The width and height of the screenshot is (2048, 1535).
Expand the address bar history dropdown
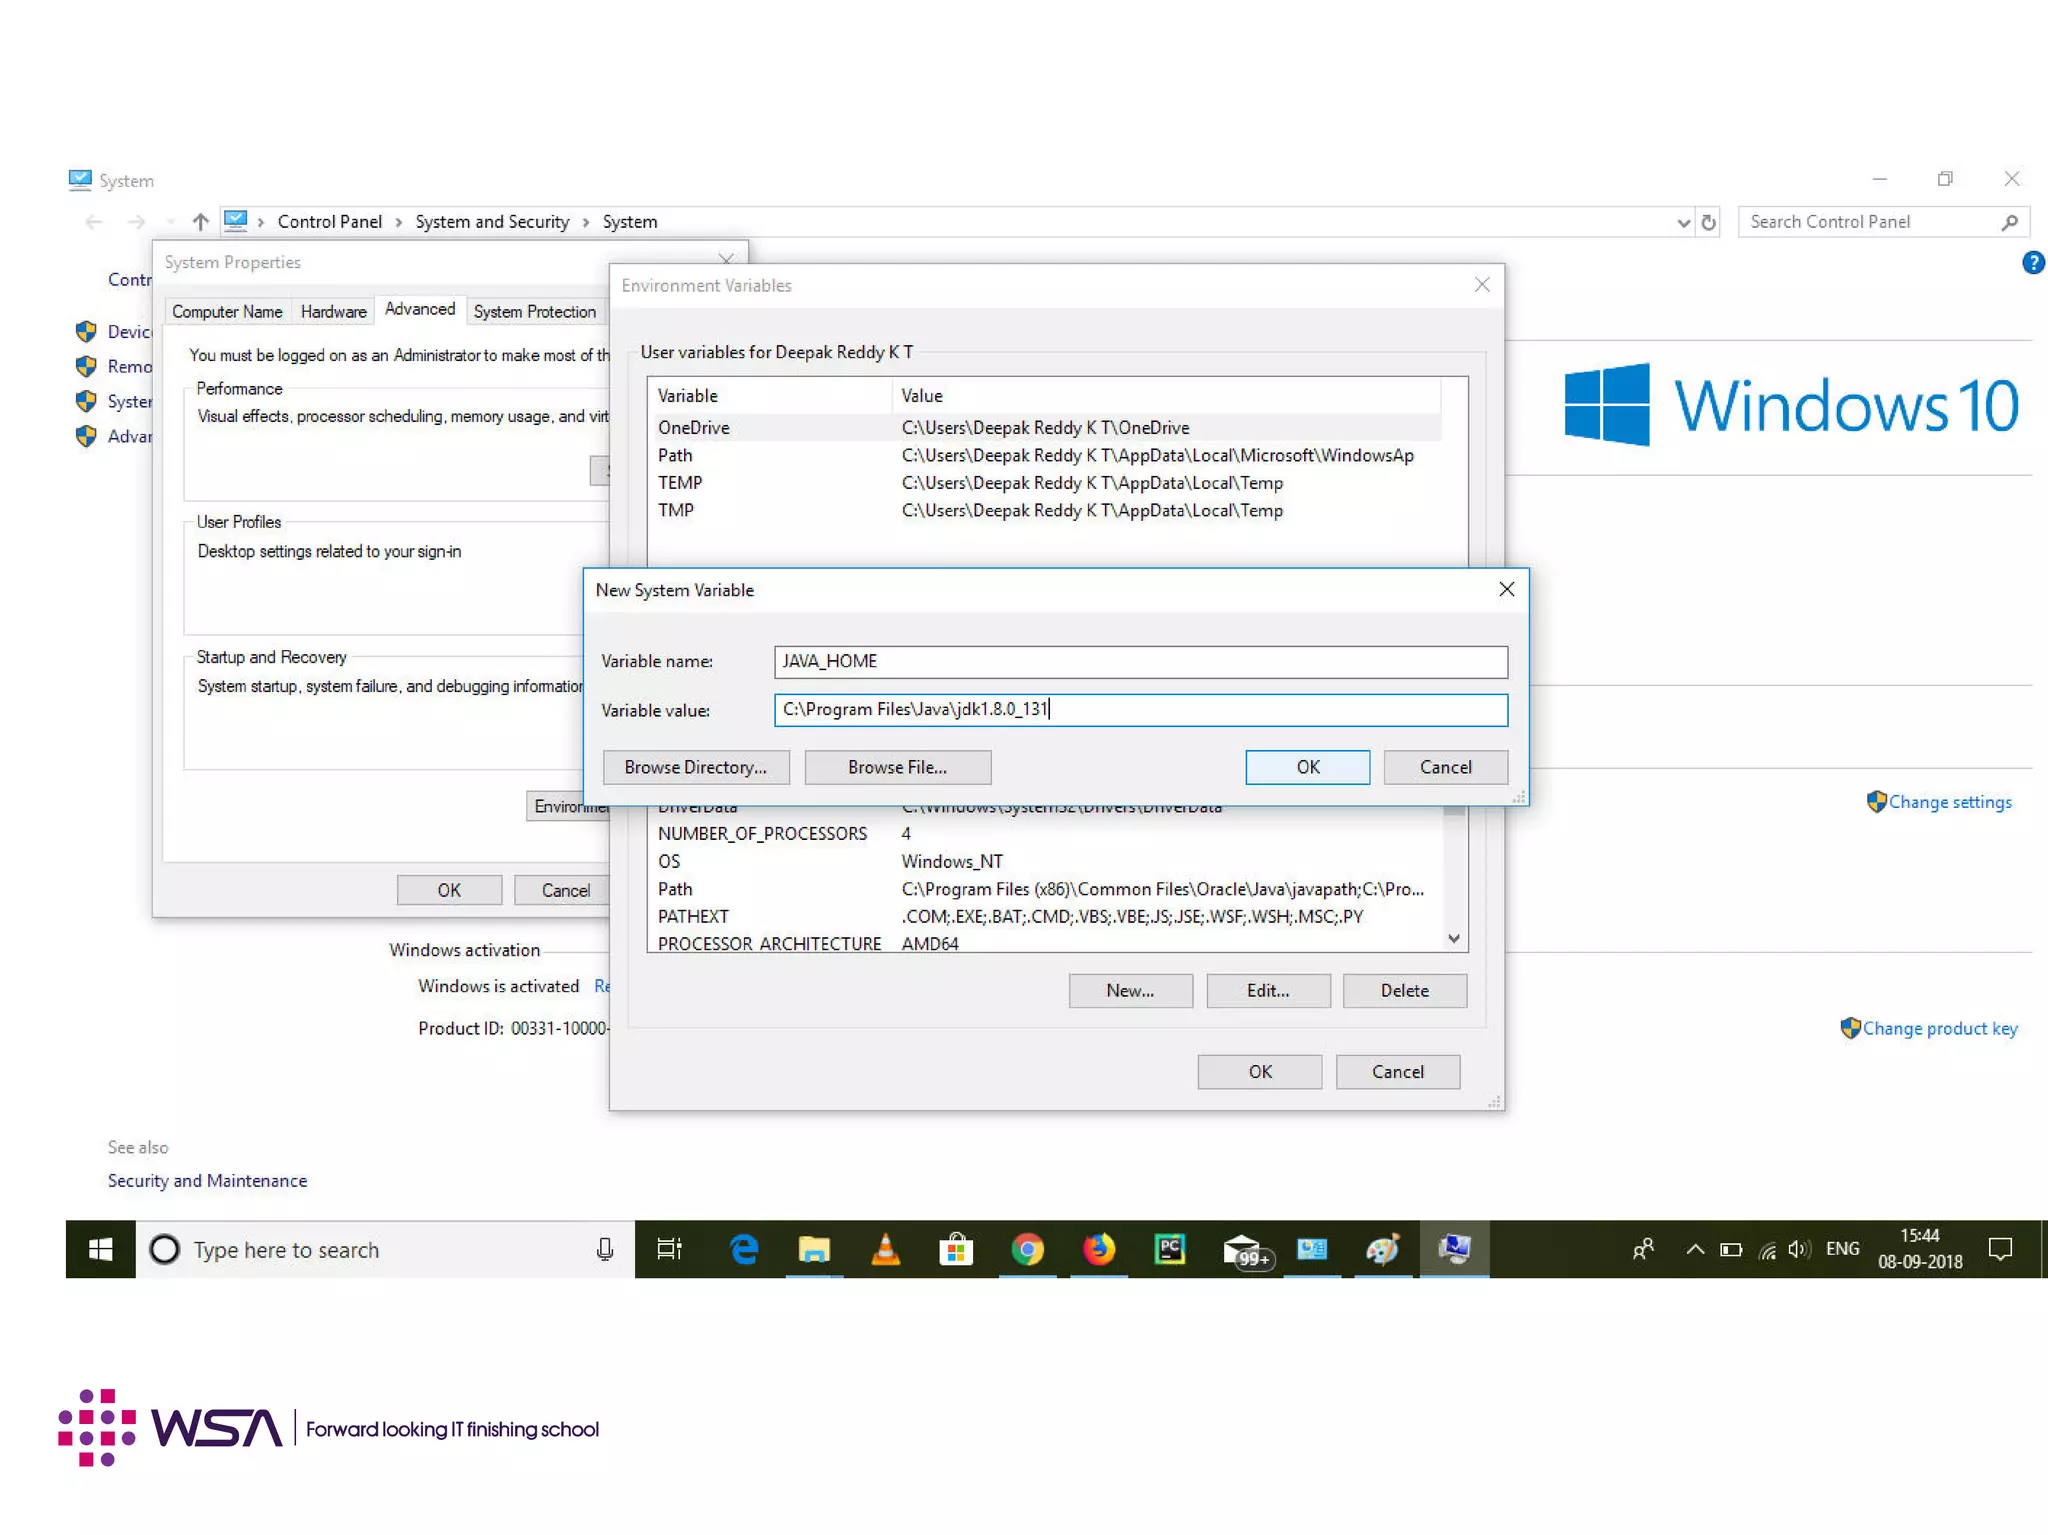point(1683,222)
